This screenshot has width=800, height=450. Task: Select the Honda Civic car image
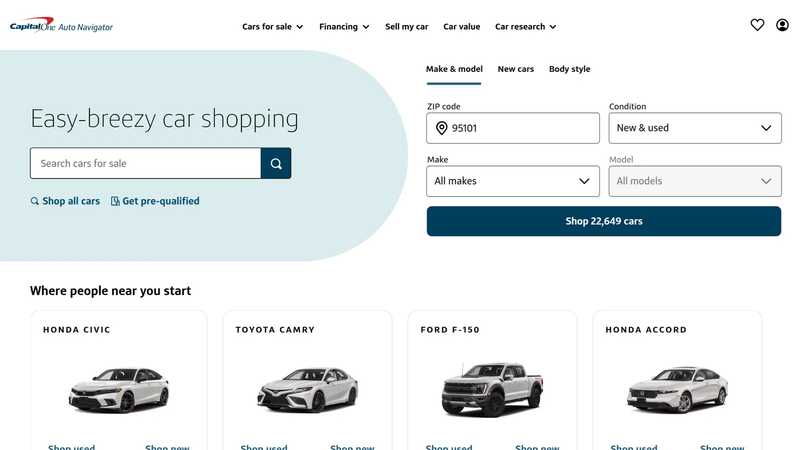tap(118, 389)
